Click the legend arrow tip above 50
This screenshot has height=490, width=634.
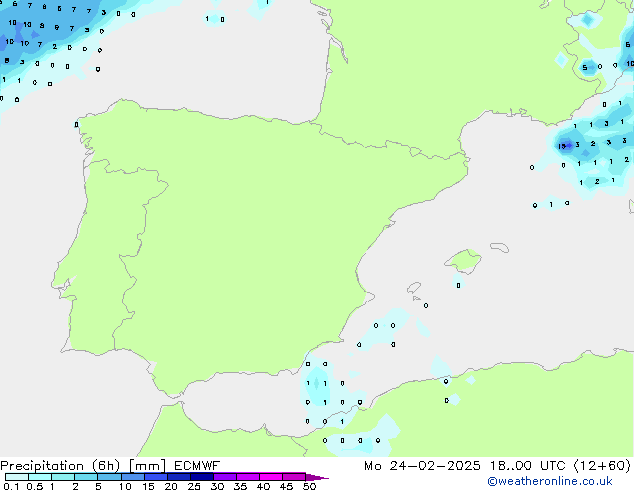[x=317, y=477]
